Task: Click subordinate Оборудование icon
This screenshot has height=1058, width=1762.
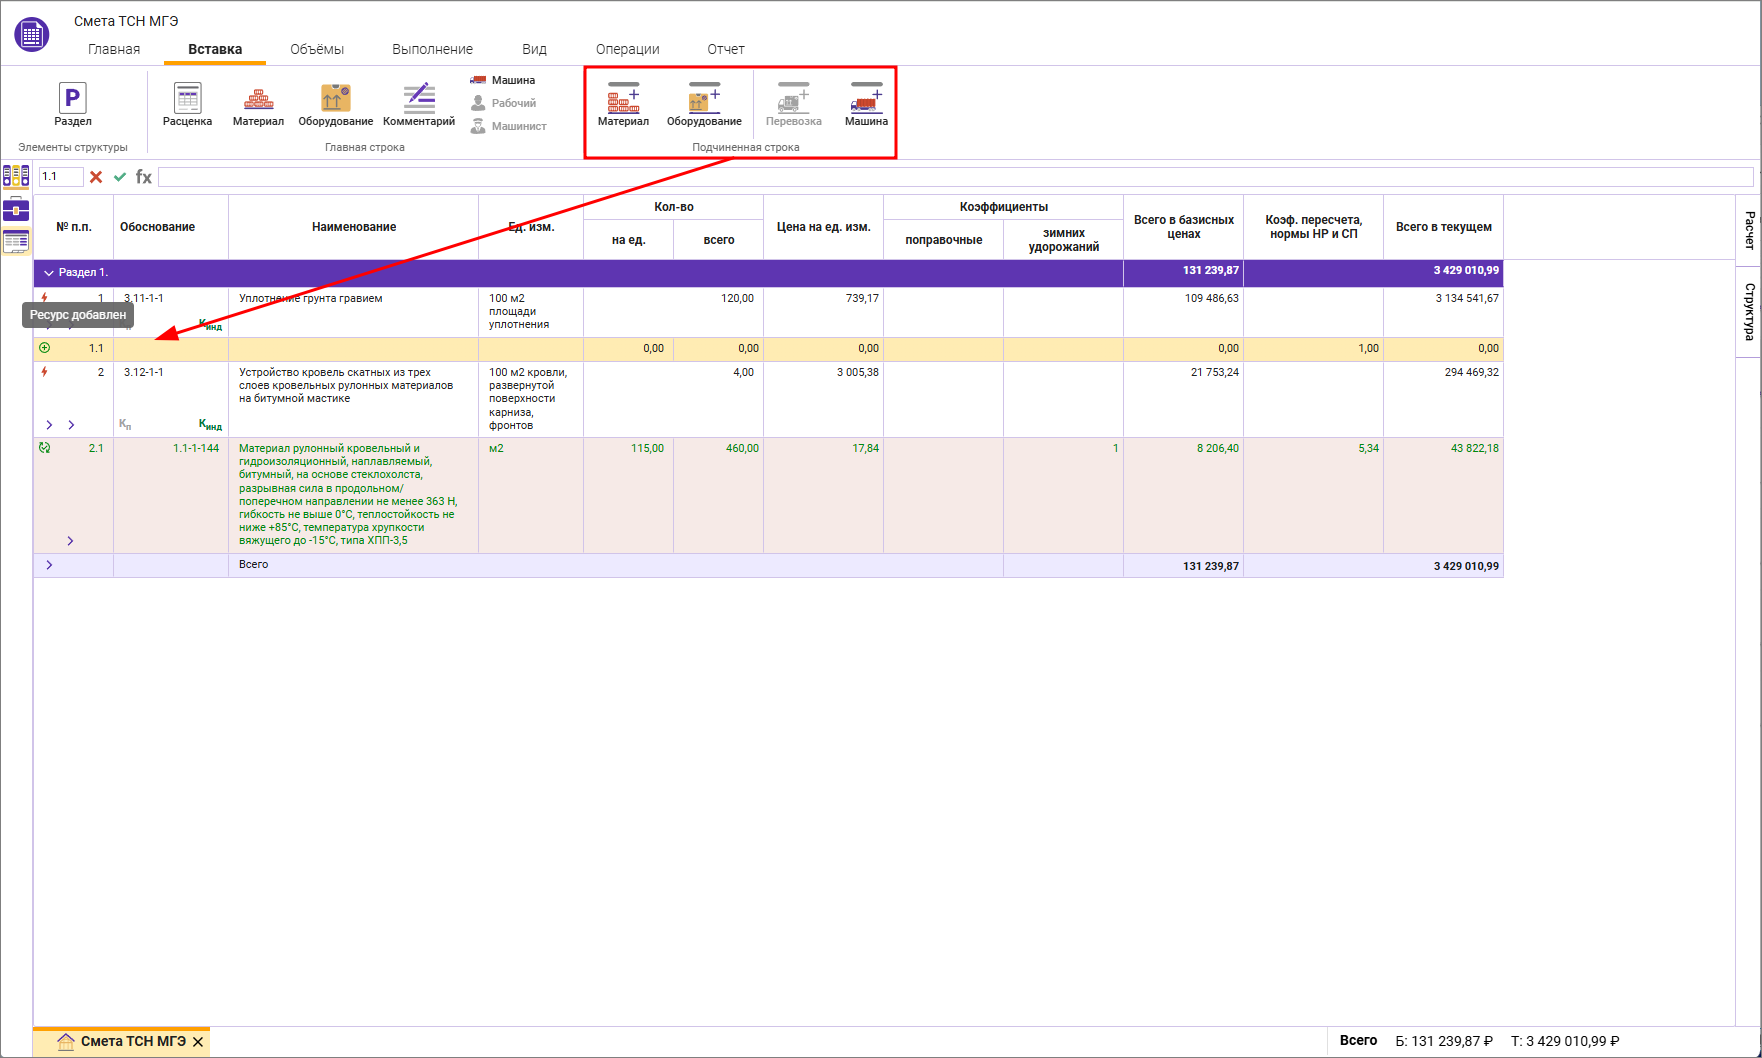Action: click(704, 104)
